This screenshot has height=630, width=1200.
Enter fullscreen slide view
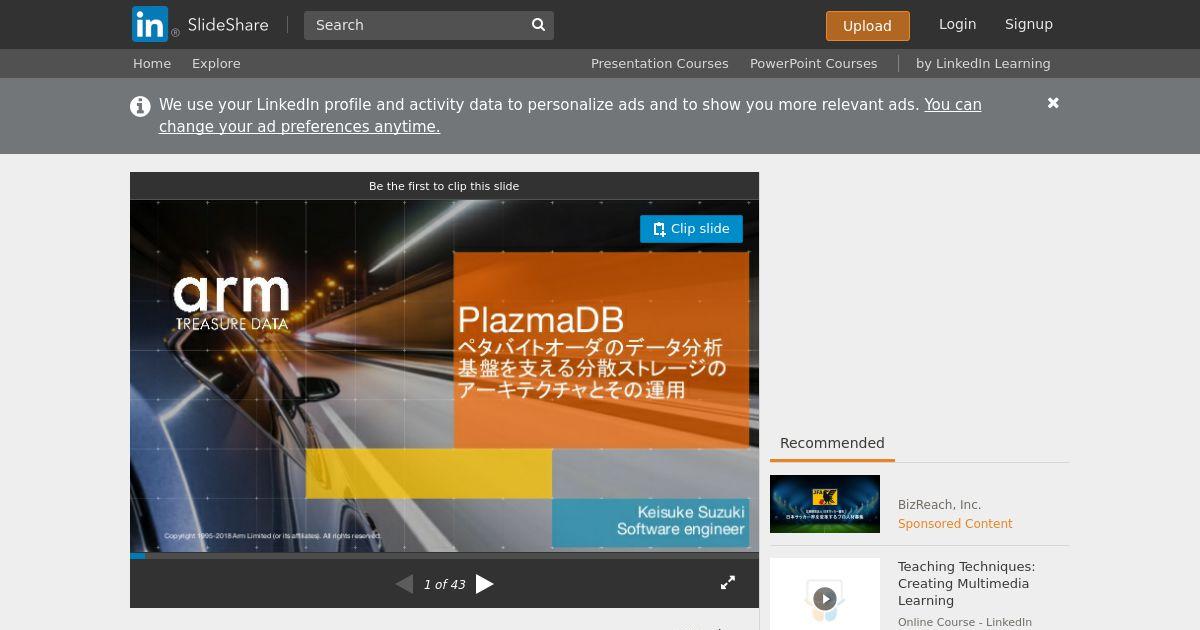728,582
